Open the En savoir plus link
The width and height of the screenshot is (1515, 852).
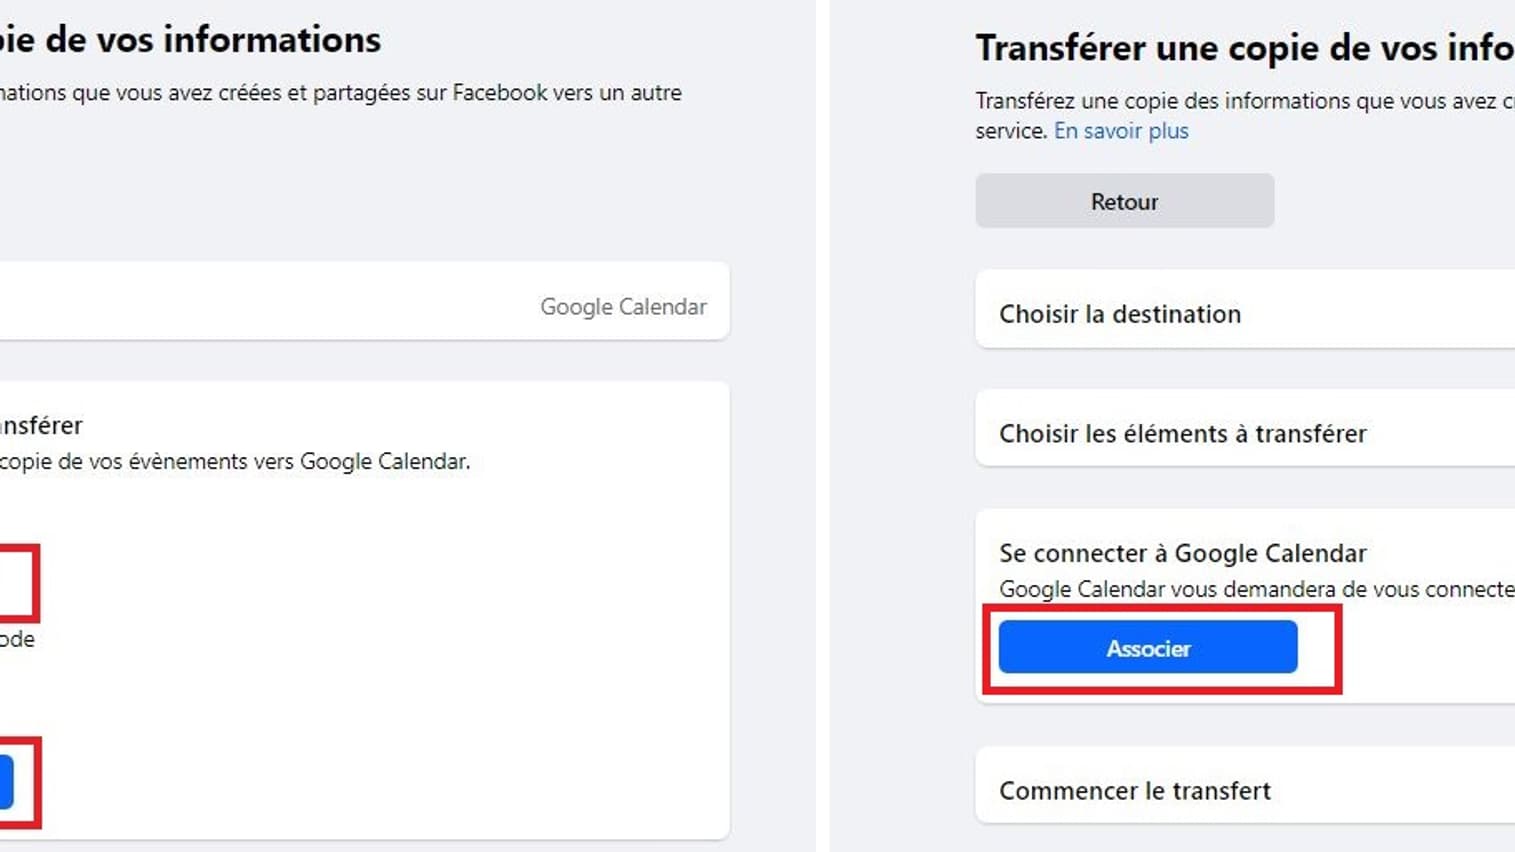(1121, 131)
